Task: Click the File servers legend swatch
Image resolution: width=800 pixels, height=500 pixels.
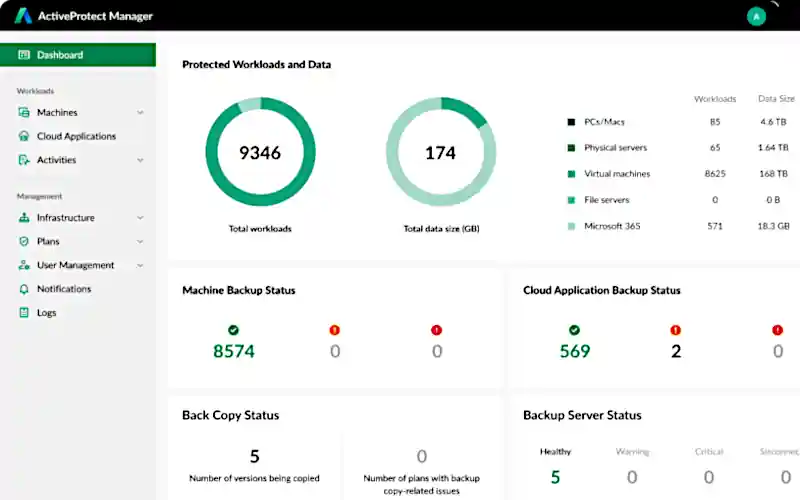Action: coord(571,200)
